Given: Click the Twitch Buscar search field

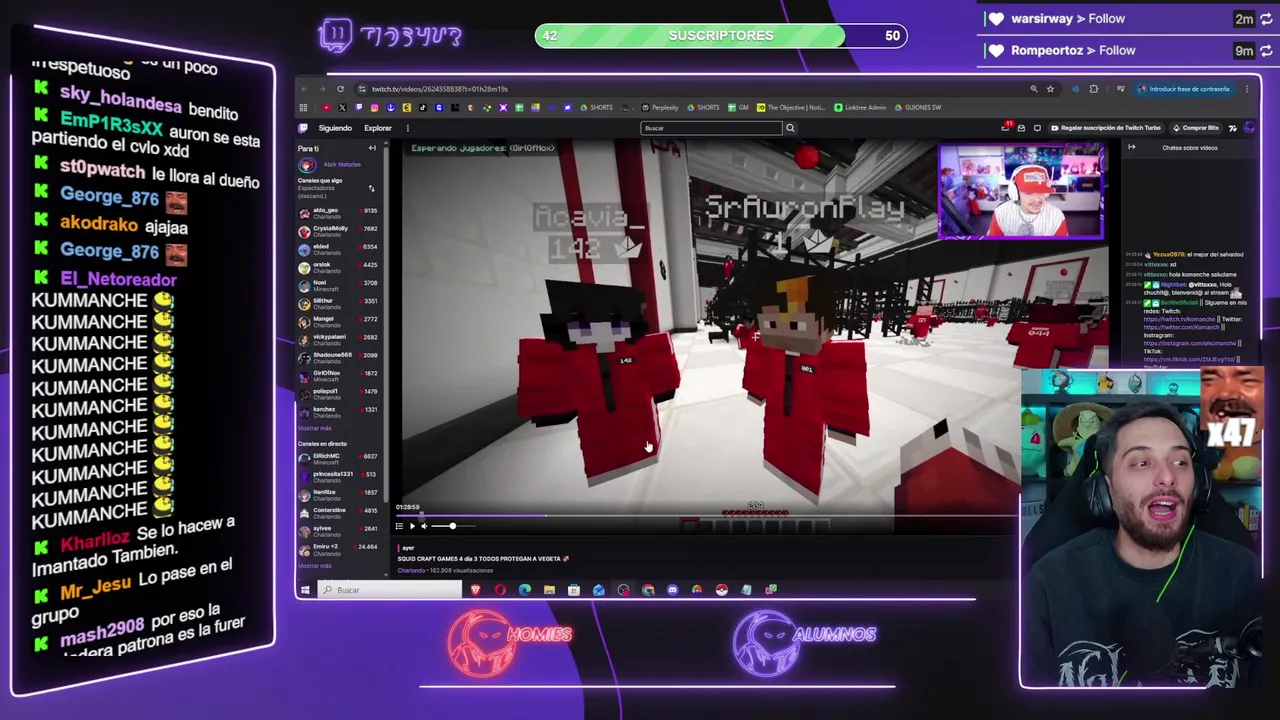Looking at the screenshot, I should [711, 128].
